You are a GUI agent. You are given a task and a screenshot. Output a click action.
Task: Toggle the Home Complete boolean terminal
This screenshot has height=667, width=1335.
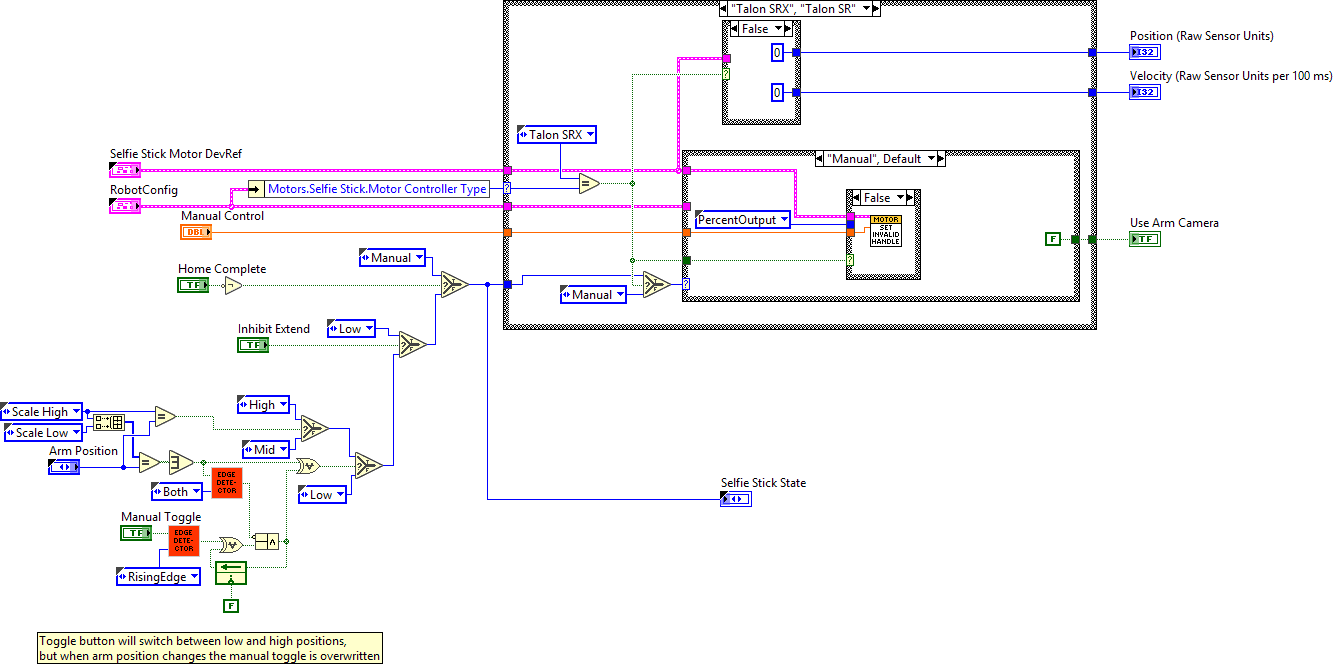(x=193, y=285)
